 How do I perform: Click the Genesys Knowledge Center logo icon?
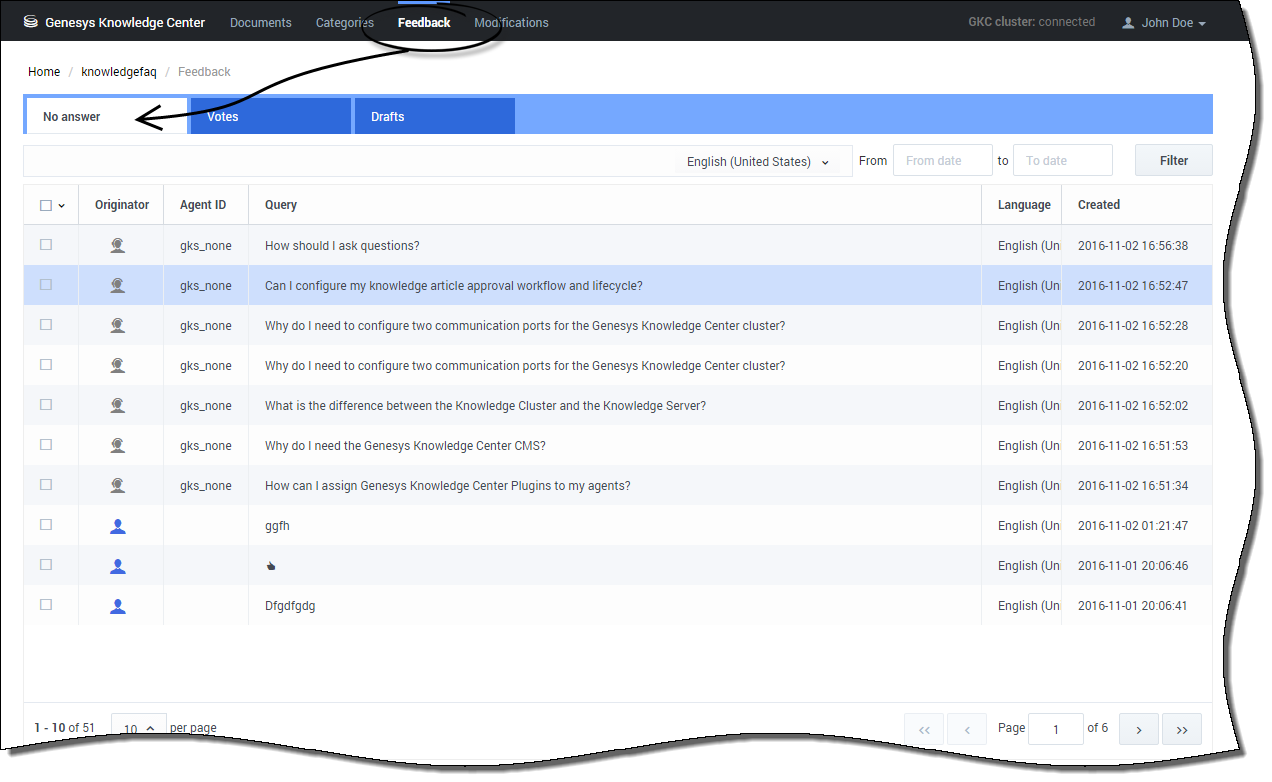30,22
